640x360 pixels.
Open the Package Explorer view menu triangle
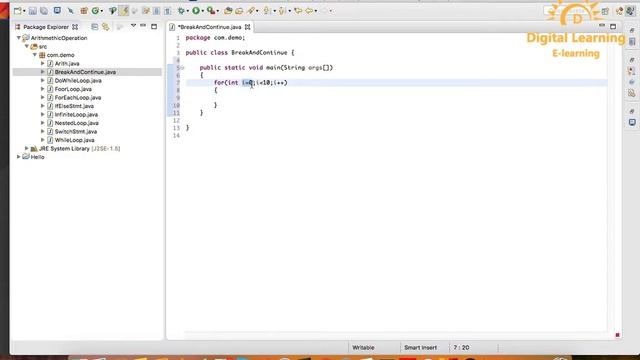tap(133, 26)
